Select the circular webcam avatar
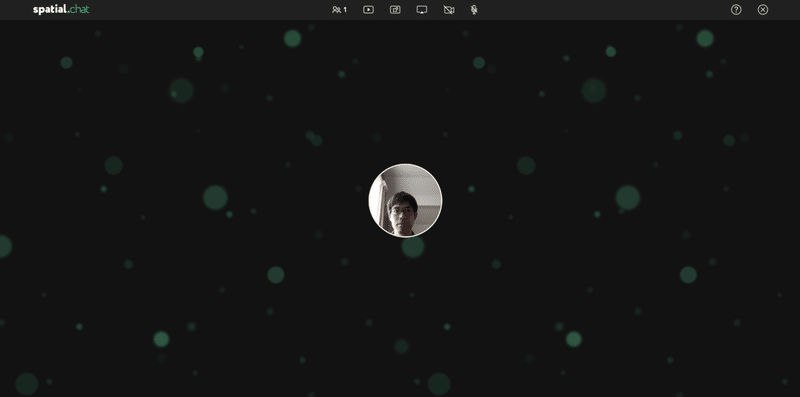 [405, 201]
